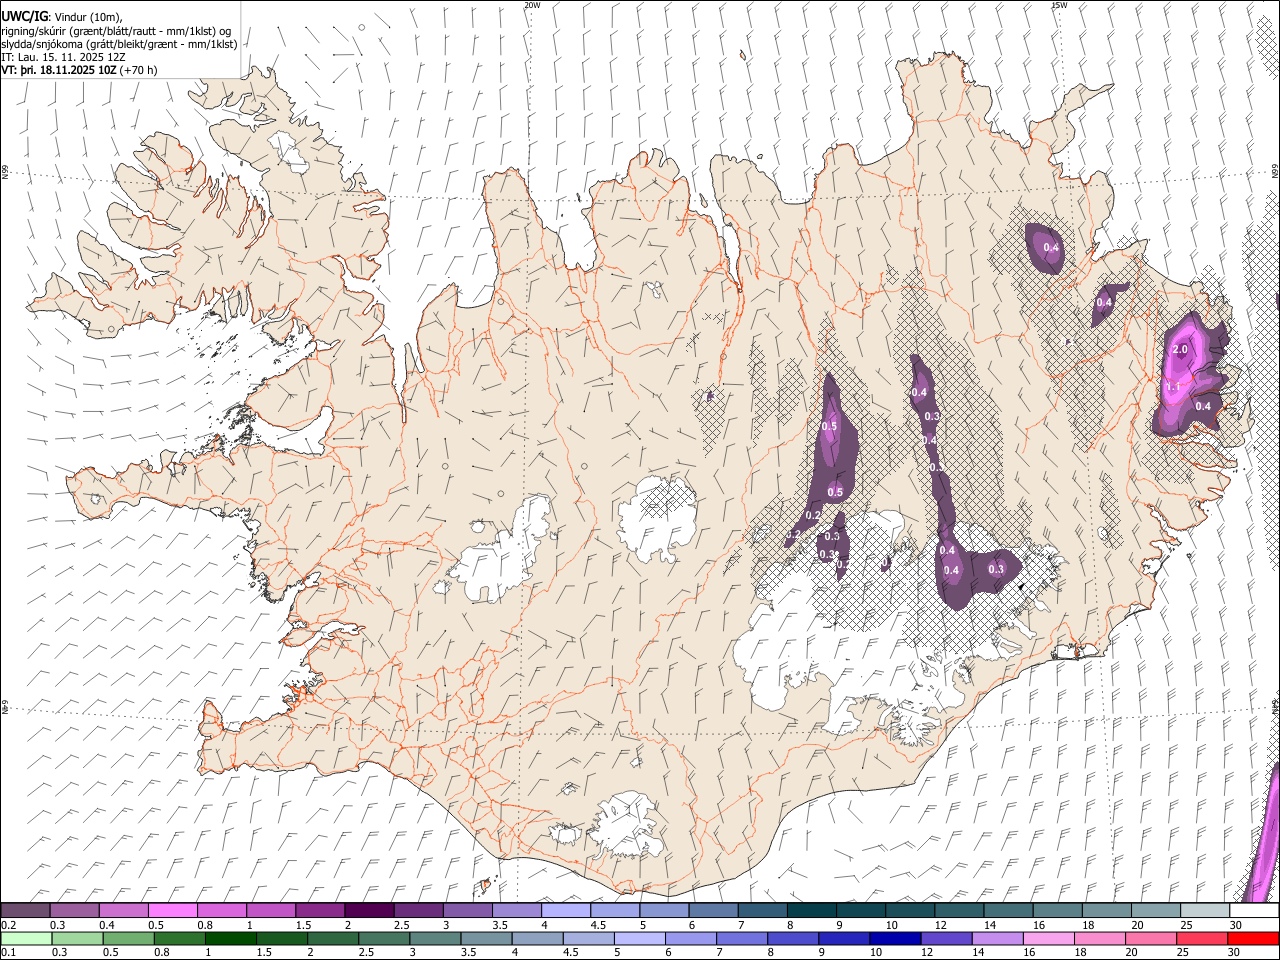Click the 'IT: Lau. 15. 11. 2025 12Z' line
Image resolution: width=1280 pixels, height=960 pixels.
64,57
